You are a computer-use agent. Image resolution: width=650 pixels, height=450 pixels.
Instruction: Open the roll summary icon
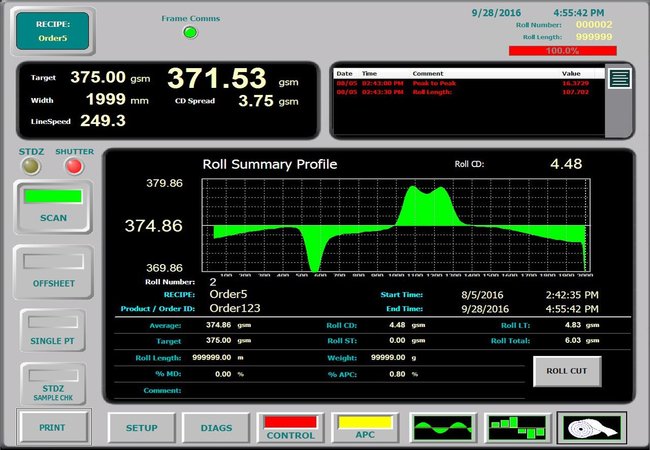pos(591,428)
